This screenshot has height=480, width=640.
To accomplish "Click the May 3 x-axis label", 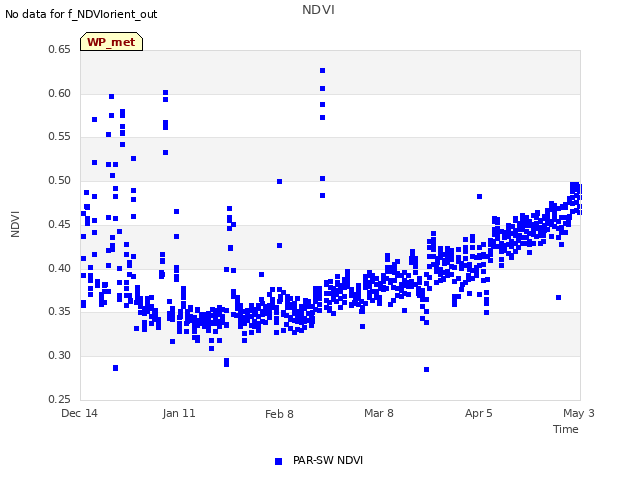I will [x=579, y=413].
